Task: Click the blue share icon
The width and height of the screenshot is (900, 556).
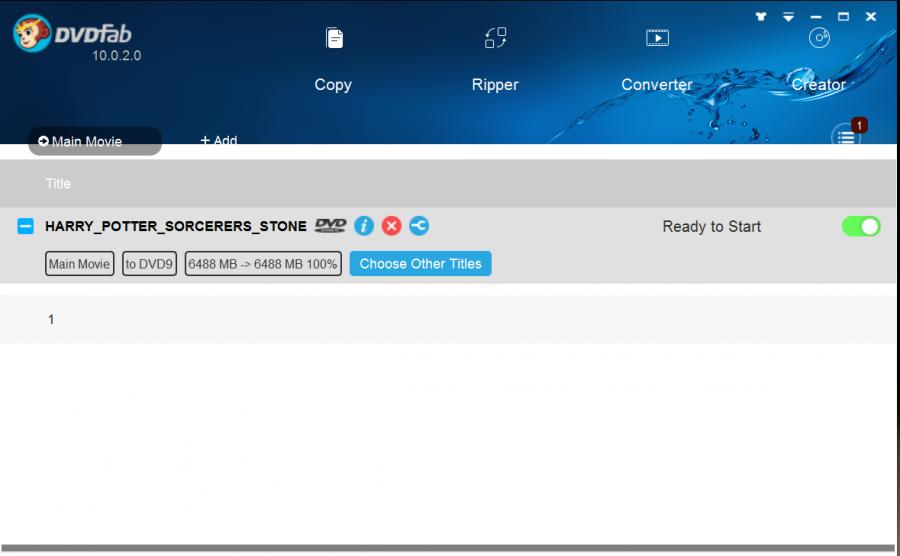Action: click(x=419, y=226)
